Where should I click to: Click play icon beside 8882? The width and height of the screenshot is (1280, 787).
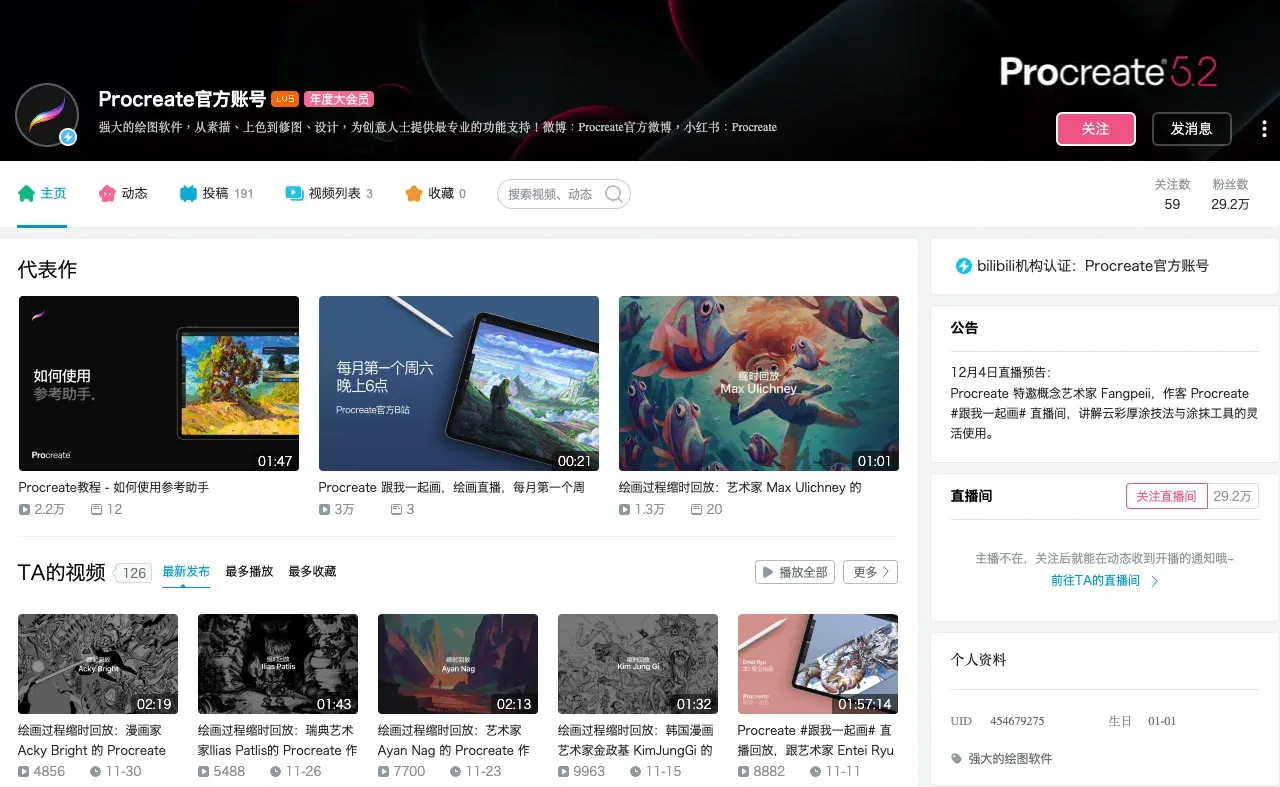[x=744, y=771]
